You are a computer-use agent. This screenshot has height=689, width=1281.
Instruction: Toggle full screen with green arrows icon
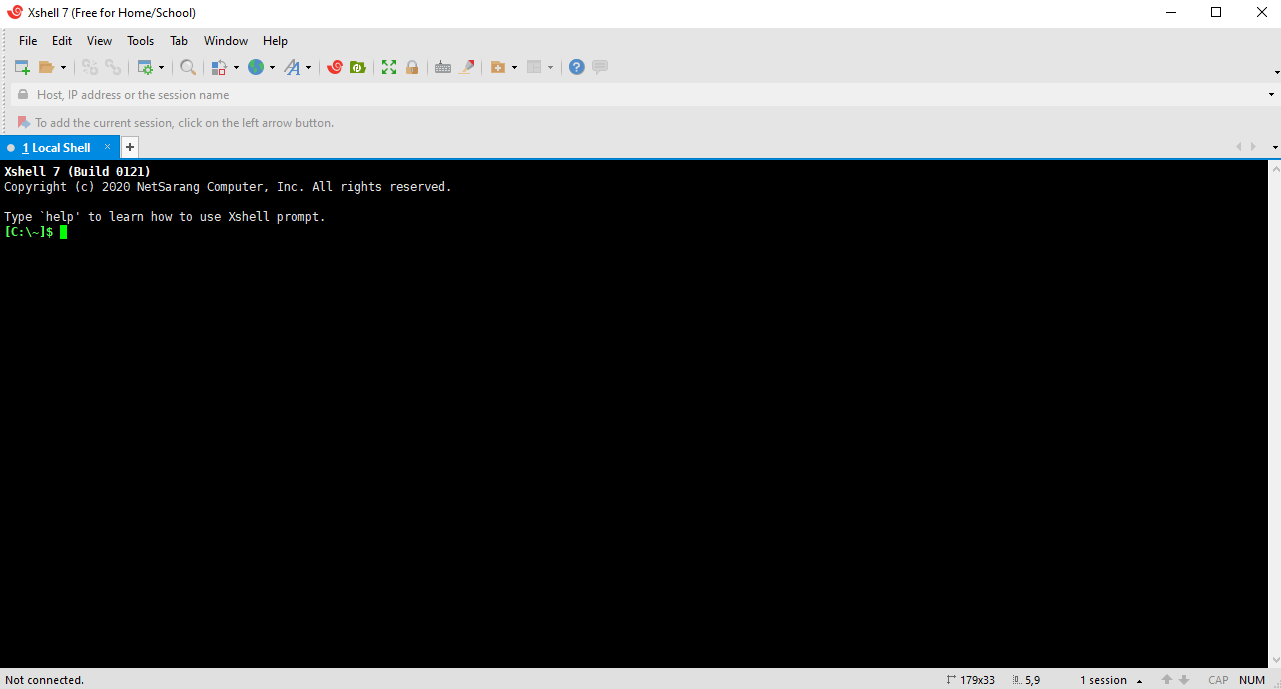click(x=389, y=67)
